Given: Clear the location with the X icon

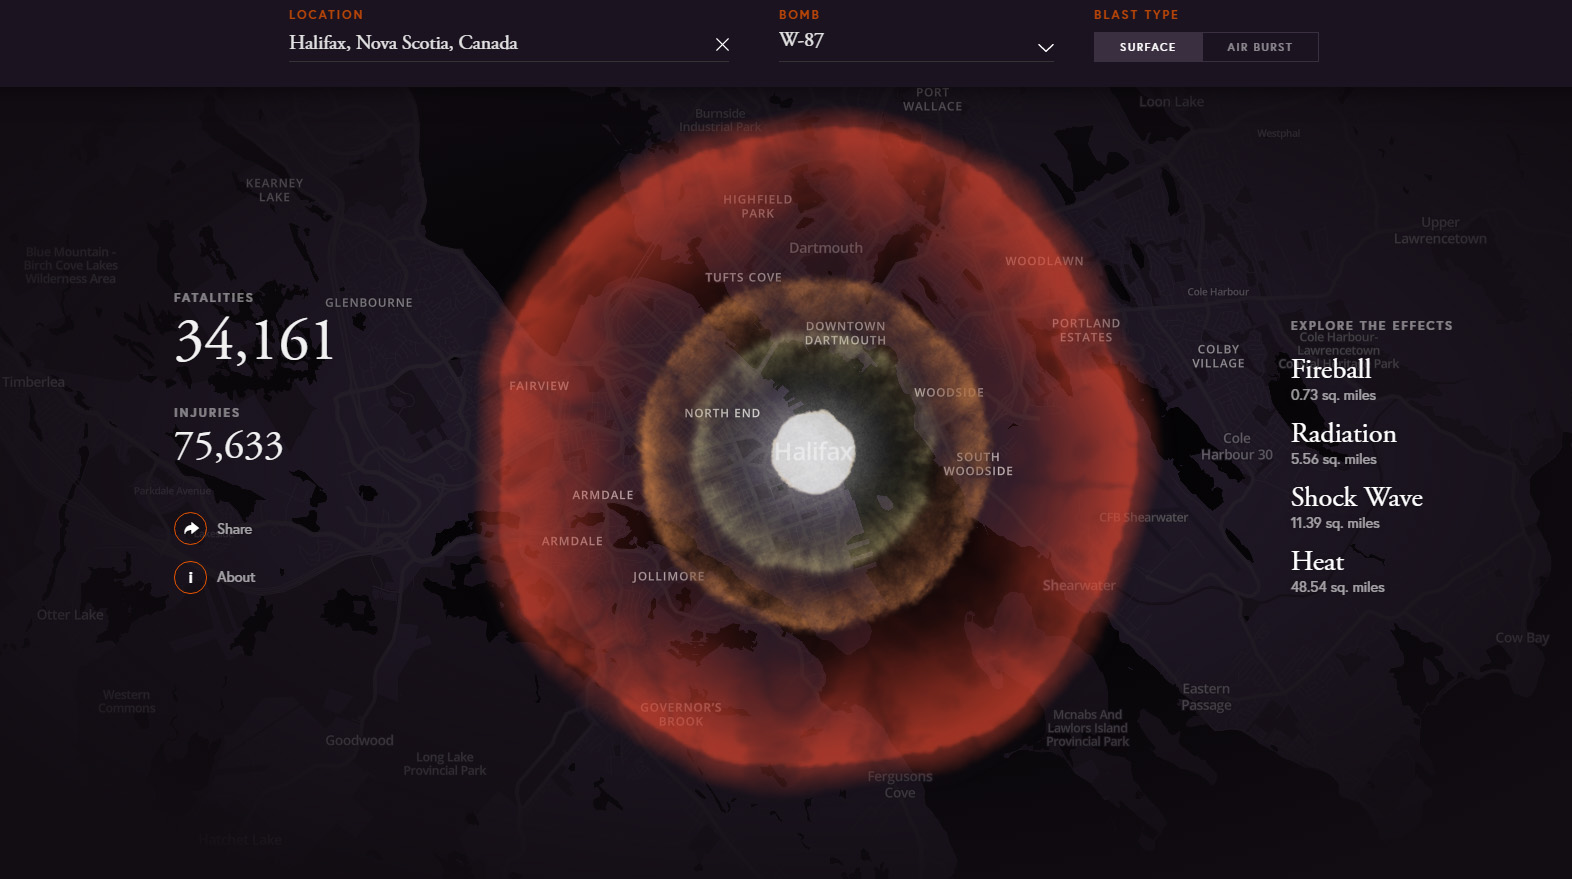Looking at the screenshot, I should point(722,45).
